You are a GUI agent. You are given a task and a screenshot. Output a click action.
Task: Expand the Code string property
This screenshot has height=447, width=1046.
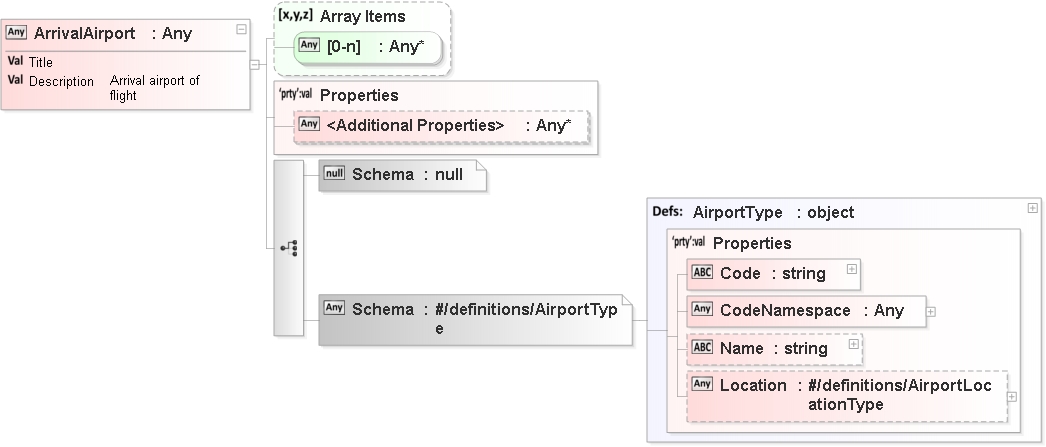[851, 268]
